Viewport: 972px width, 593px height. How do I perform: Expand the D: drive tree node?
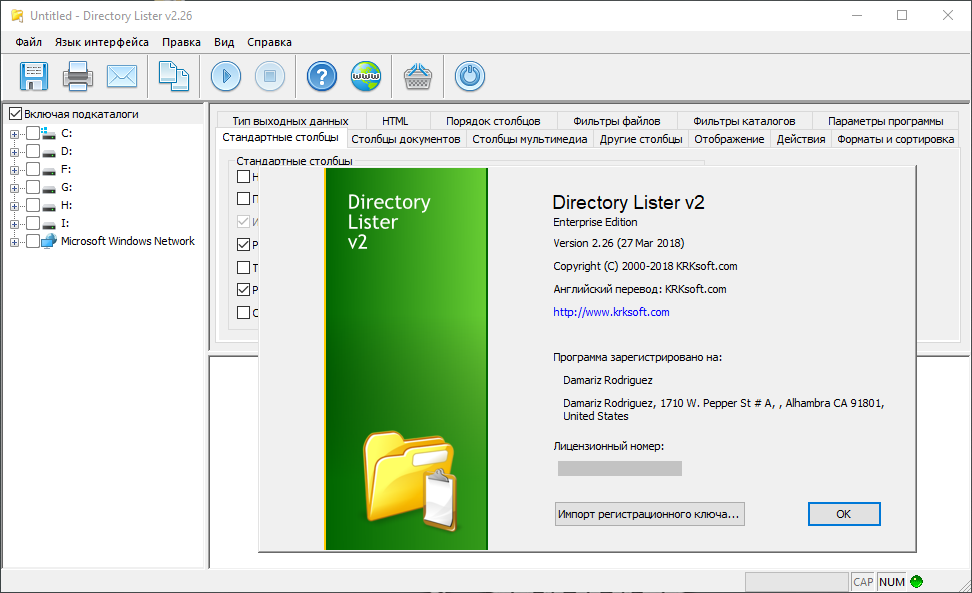point(14,152)
